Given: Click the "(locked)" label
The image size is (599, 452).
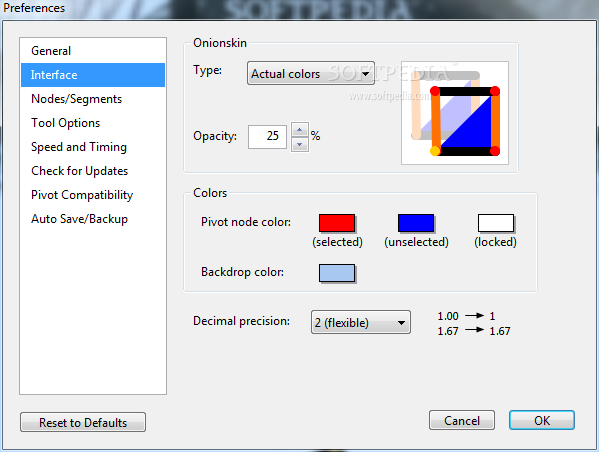Looking at the screenshot, I should (x=495, y=242).
